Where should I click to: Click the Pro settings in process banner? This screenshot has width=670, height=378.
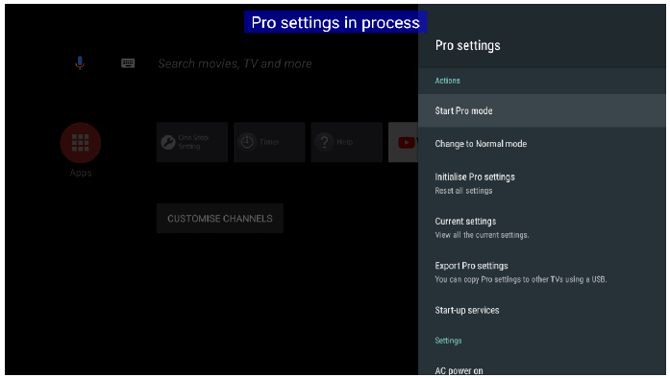(x=335, y=22)
